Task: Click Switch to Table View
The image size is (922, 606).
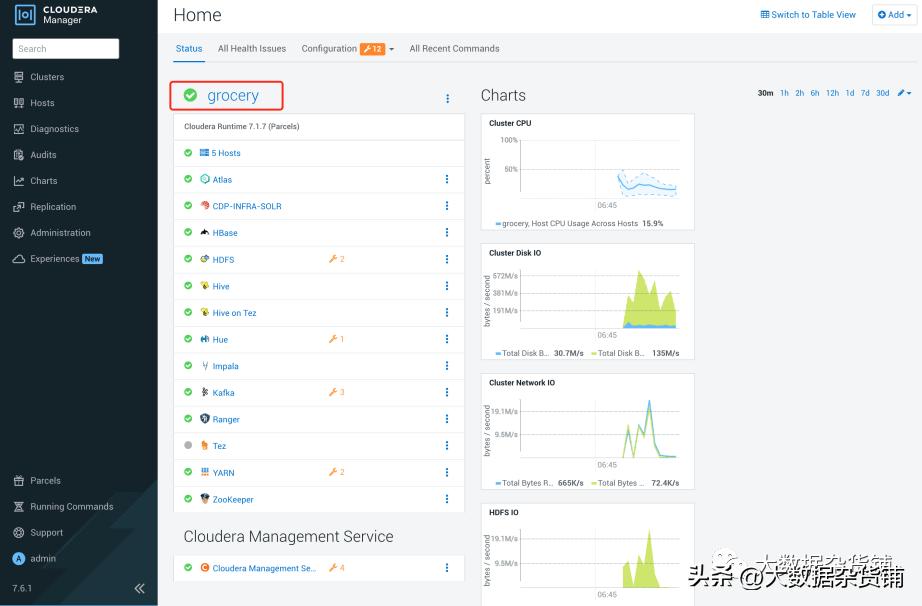Action: click(807, 14)
